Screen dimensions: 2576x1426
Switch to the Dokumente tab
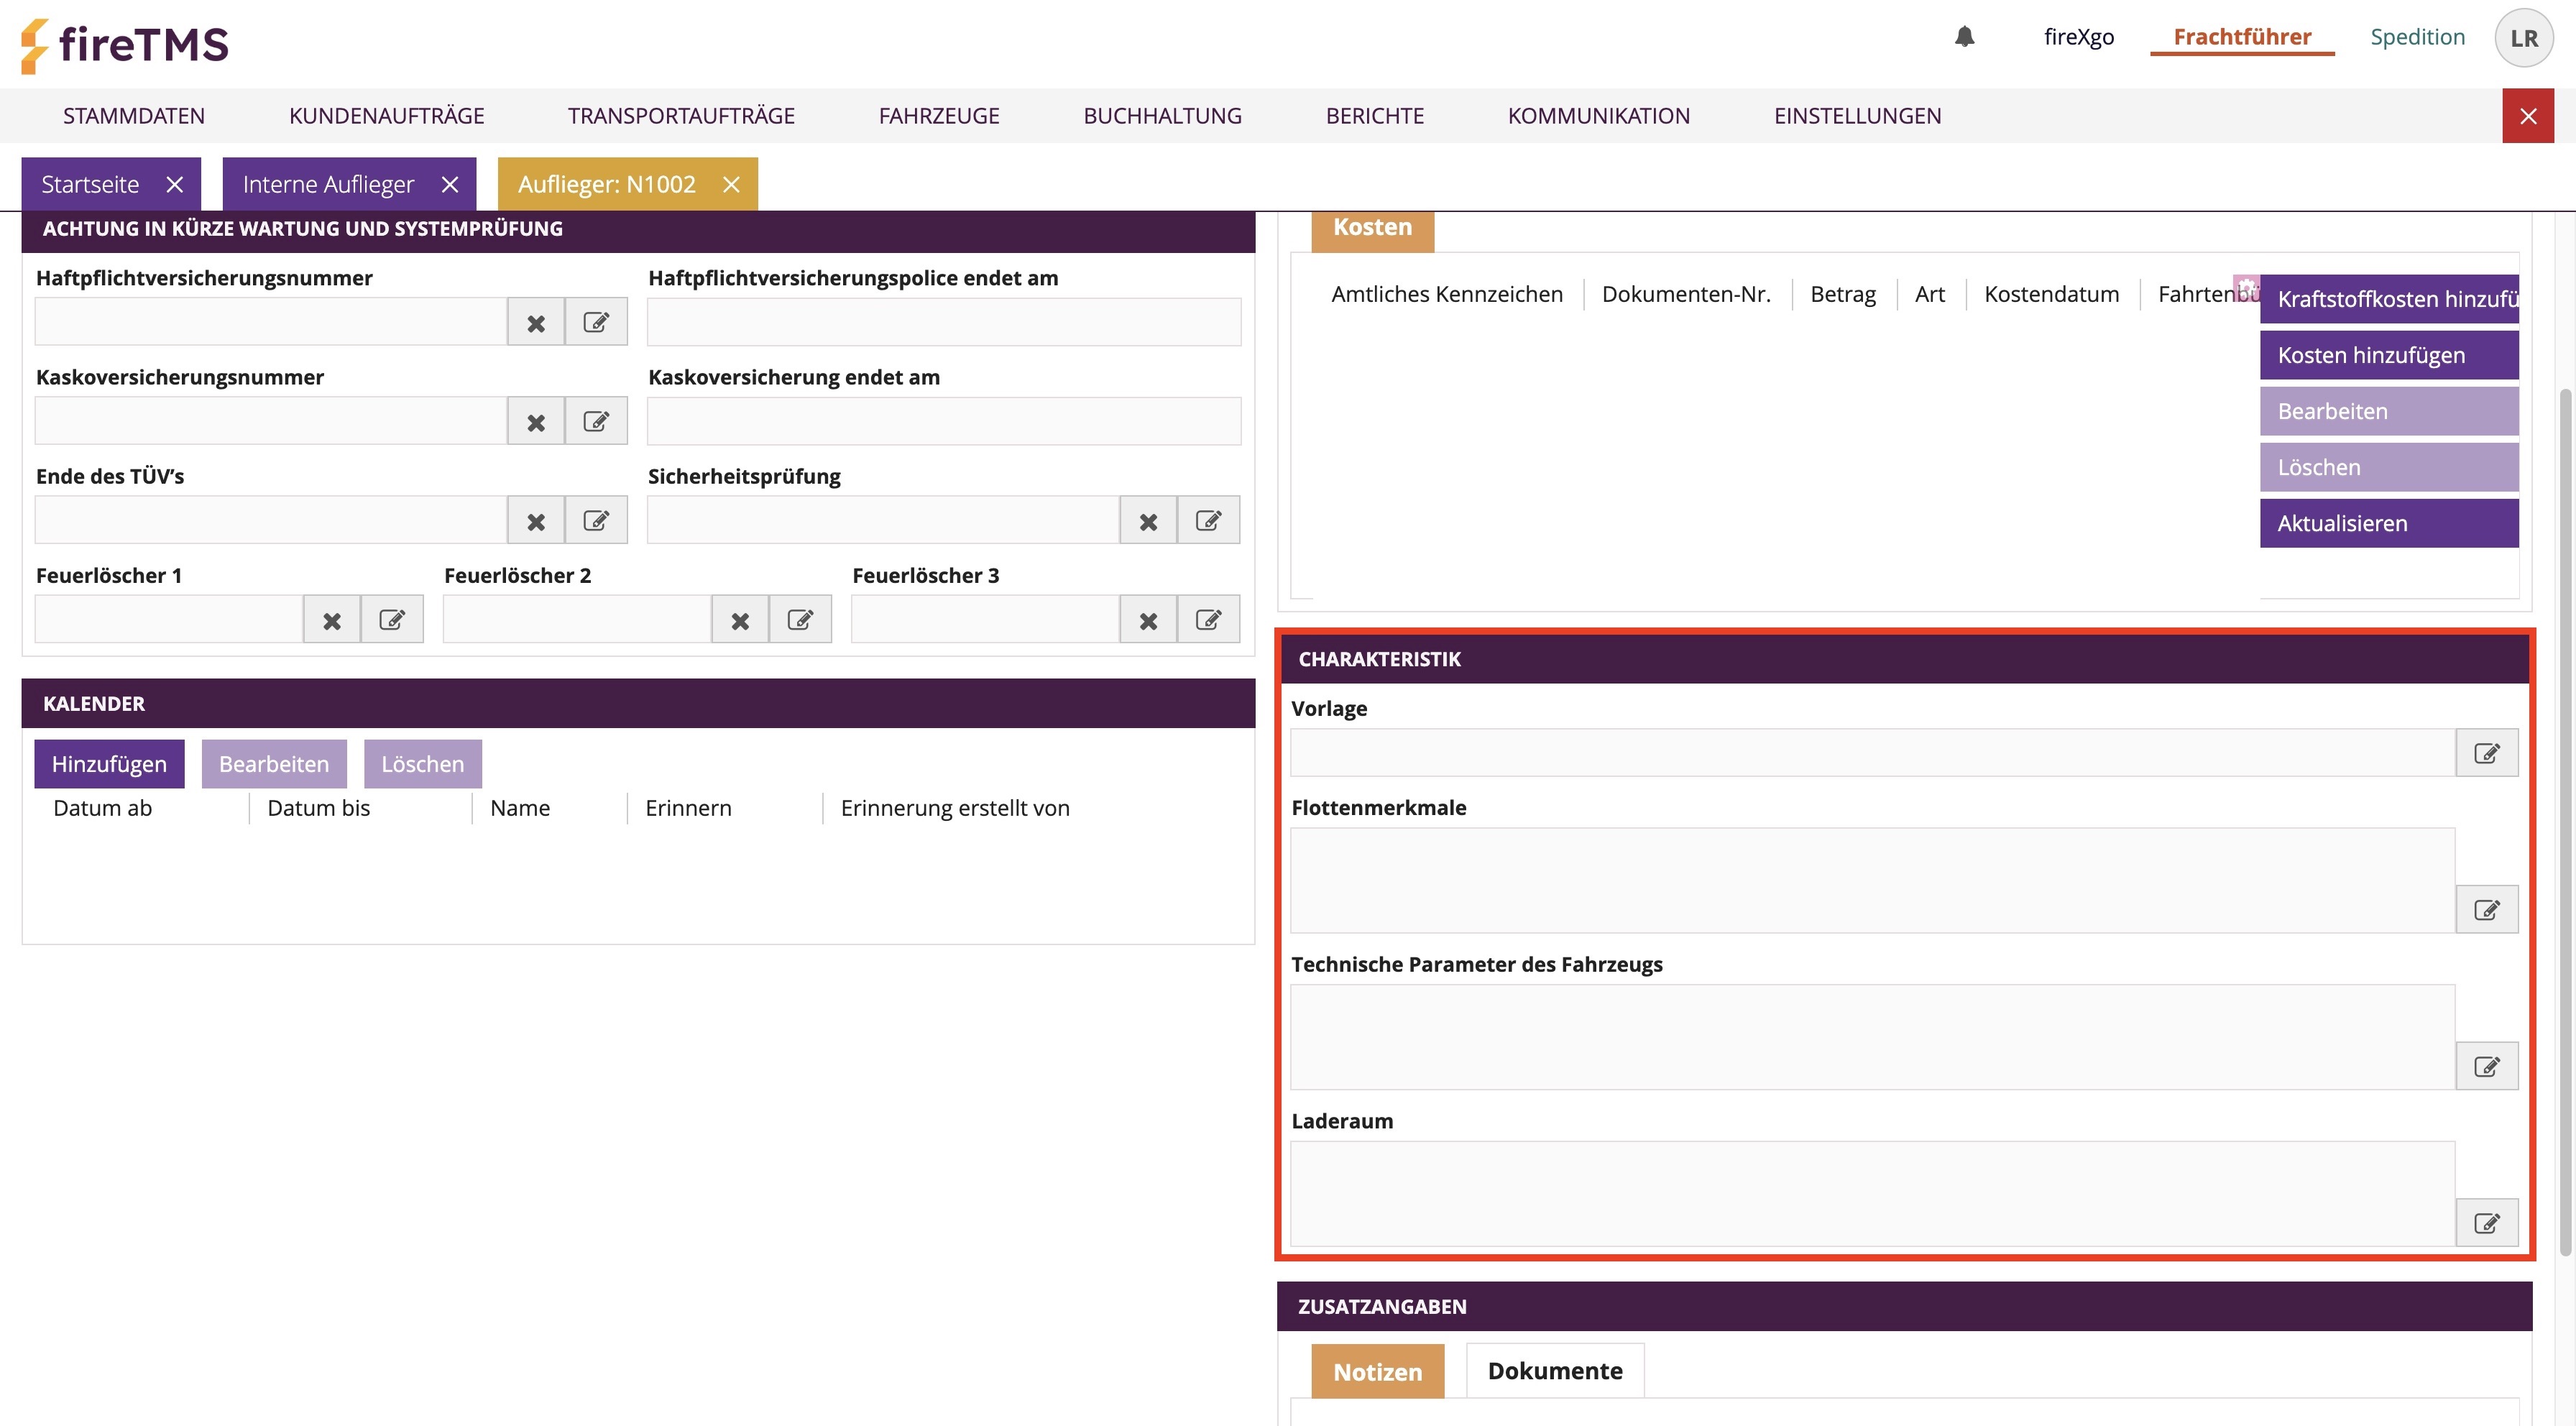1554,1371
